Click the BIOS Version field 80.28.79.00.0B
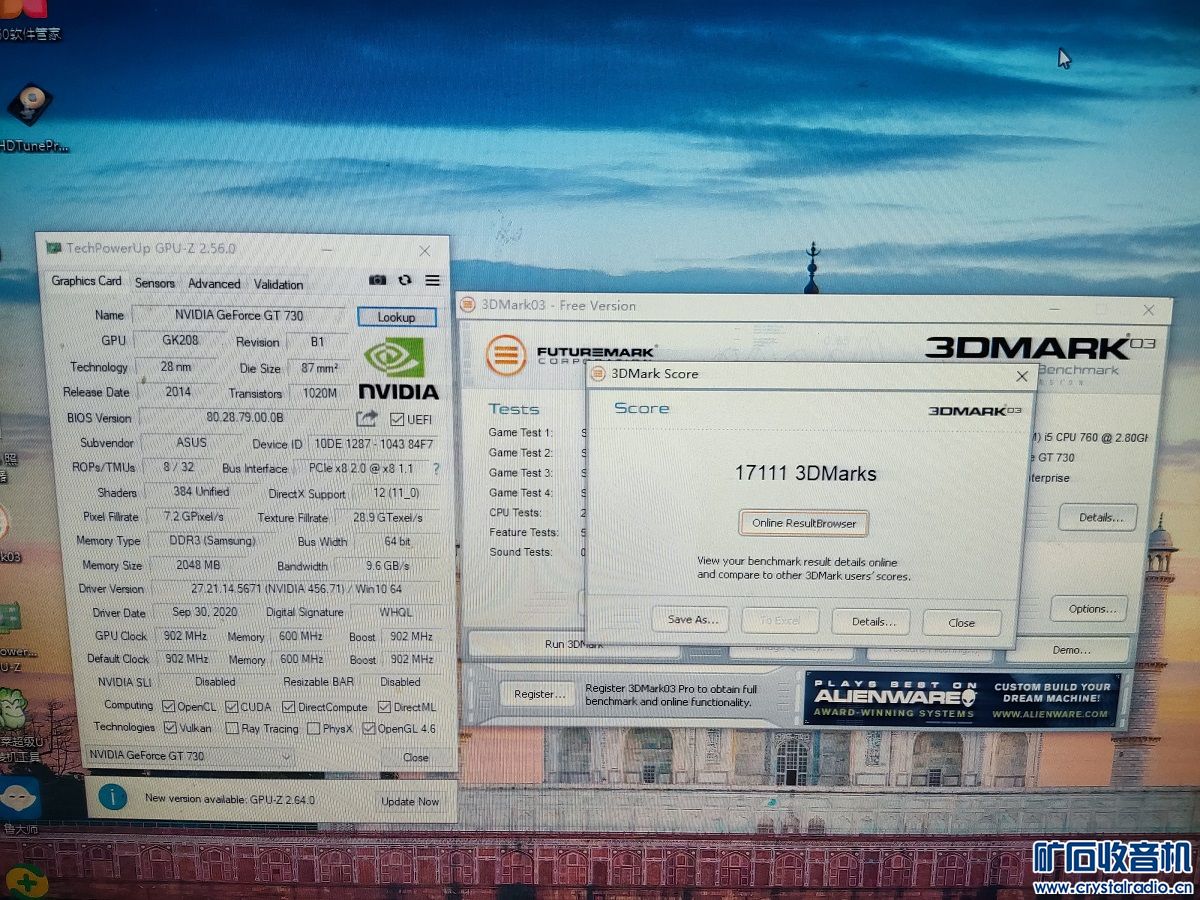1200x900 pixels. coord(245,417)
